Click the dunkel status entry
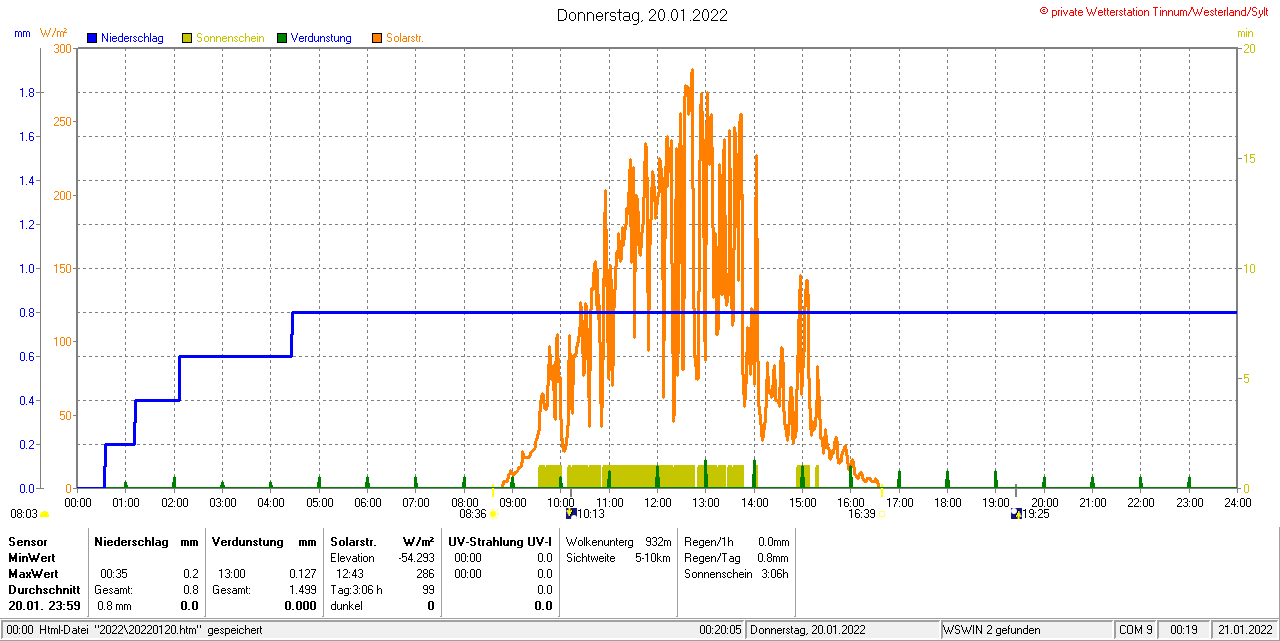1280x641 pixels. (x=346, y=606)
